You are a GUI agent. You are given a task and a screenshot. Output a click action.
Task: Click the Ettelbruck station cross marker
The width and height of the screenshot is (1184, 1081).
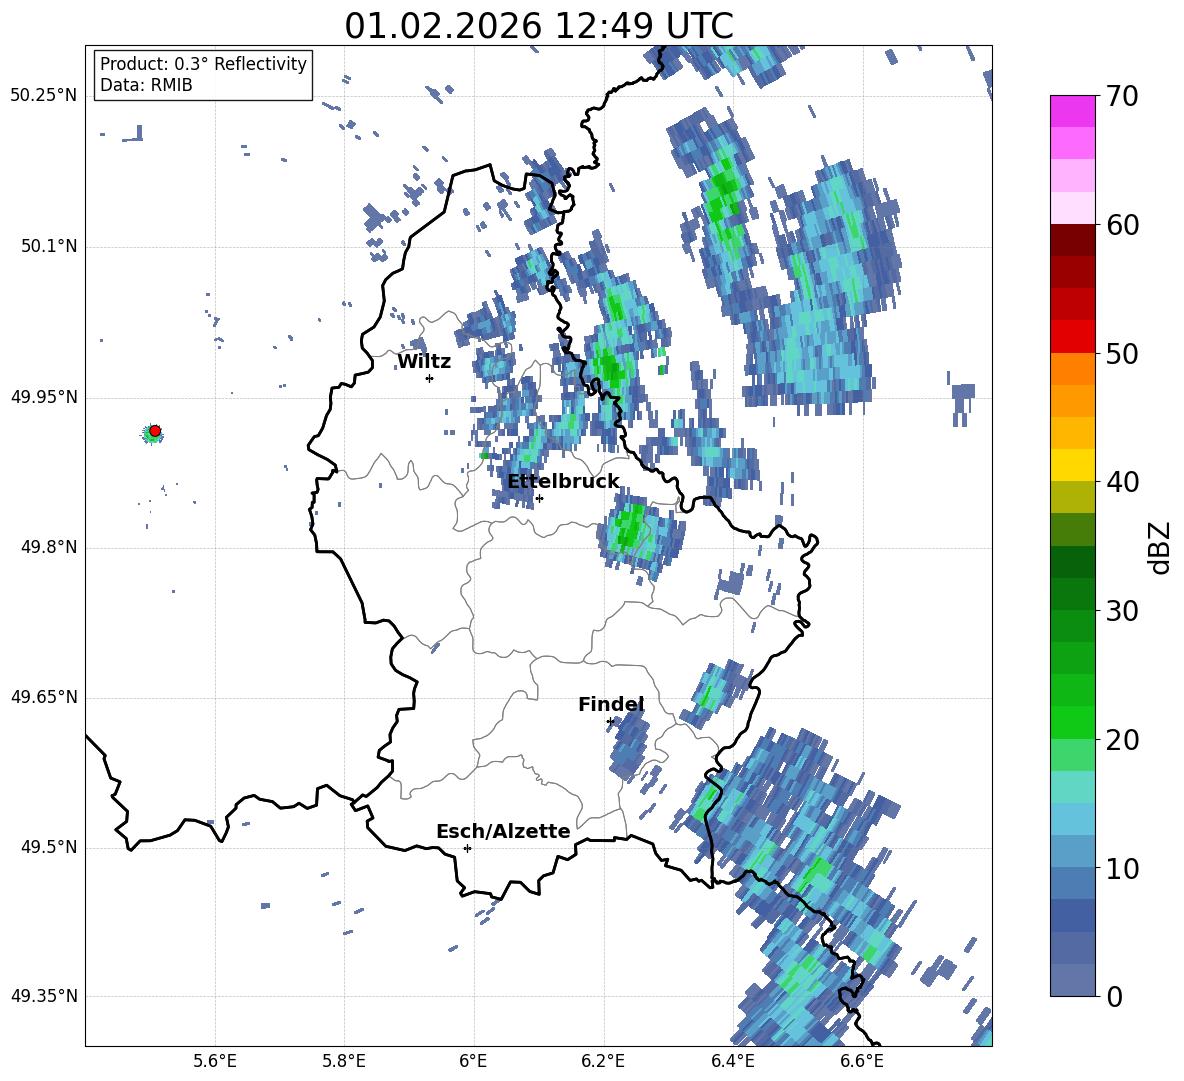point(539,498)
